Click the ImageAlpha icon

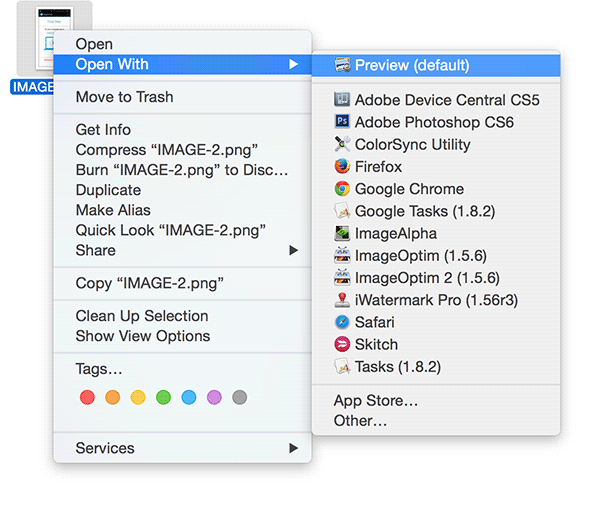pyautogui.click(x=342, y=233)
